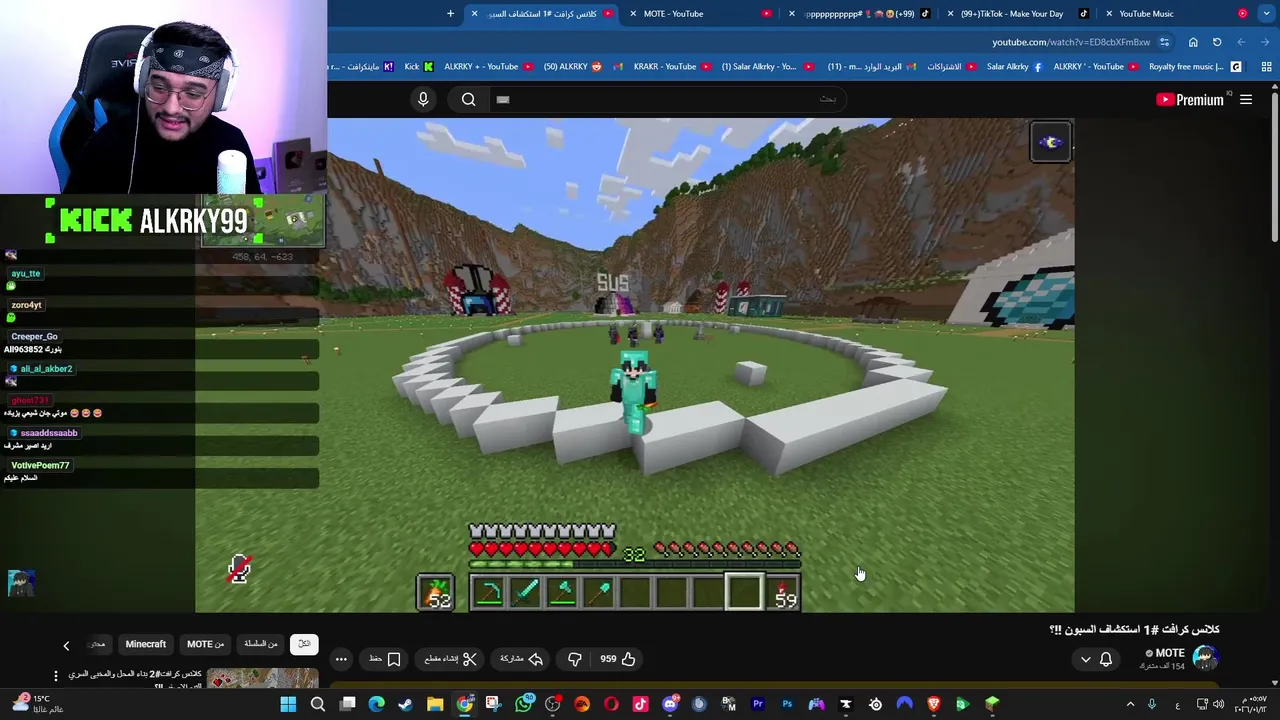Click the YouTube voice search microphone

pyautogui.click(x=423, y=99)
